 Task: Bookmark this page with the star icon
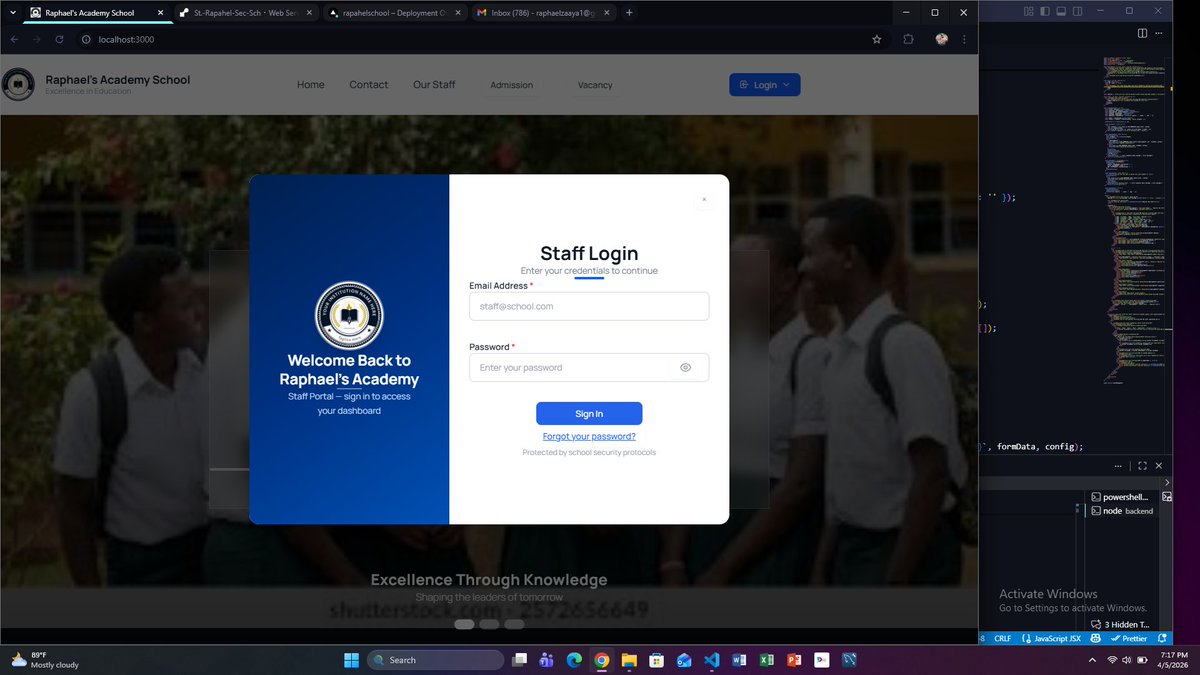[x=877, y=39]
